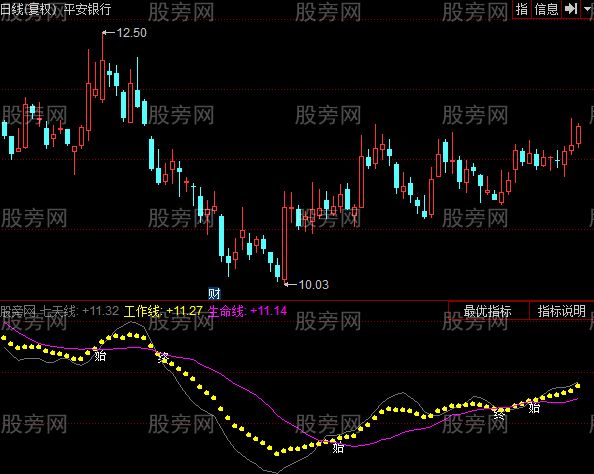Open the 指标说明 tab
Image resolution: width=594 pixels, height=474 pixels.
coord(561,311)
